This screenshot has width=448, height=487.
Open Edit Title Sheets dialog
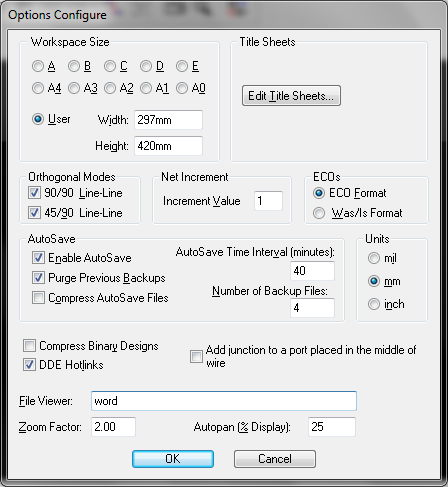291,96
